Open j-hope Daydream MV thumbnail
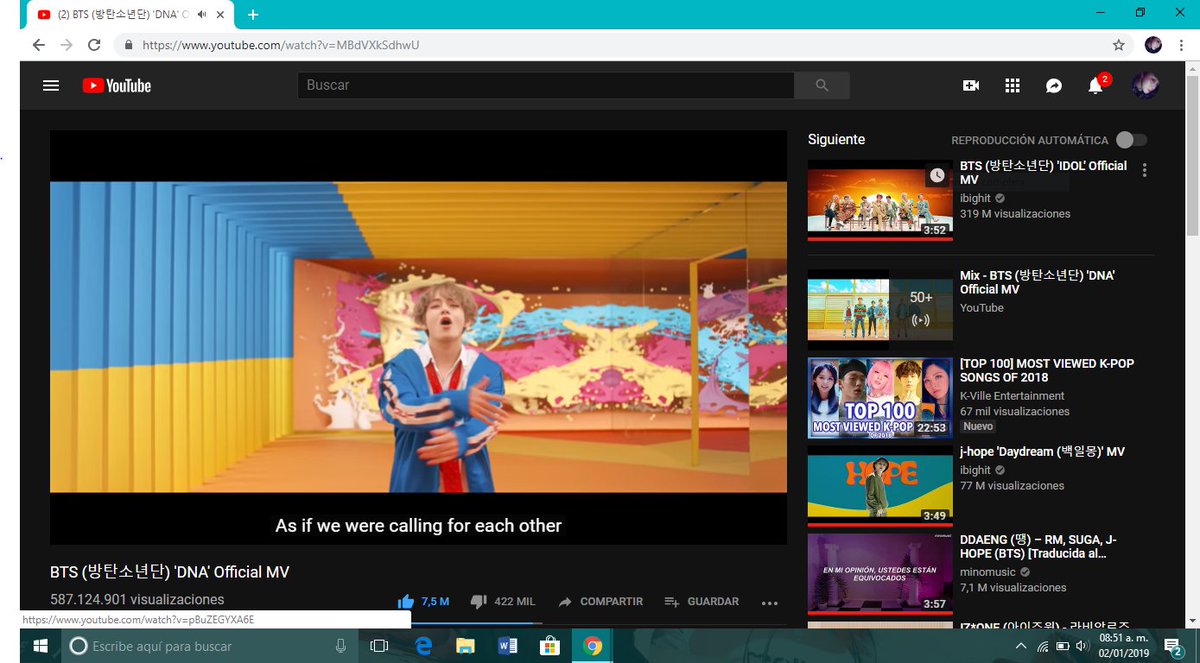This screenshot has height=663, width=1200. click(880, 485)
